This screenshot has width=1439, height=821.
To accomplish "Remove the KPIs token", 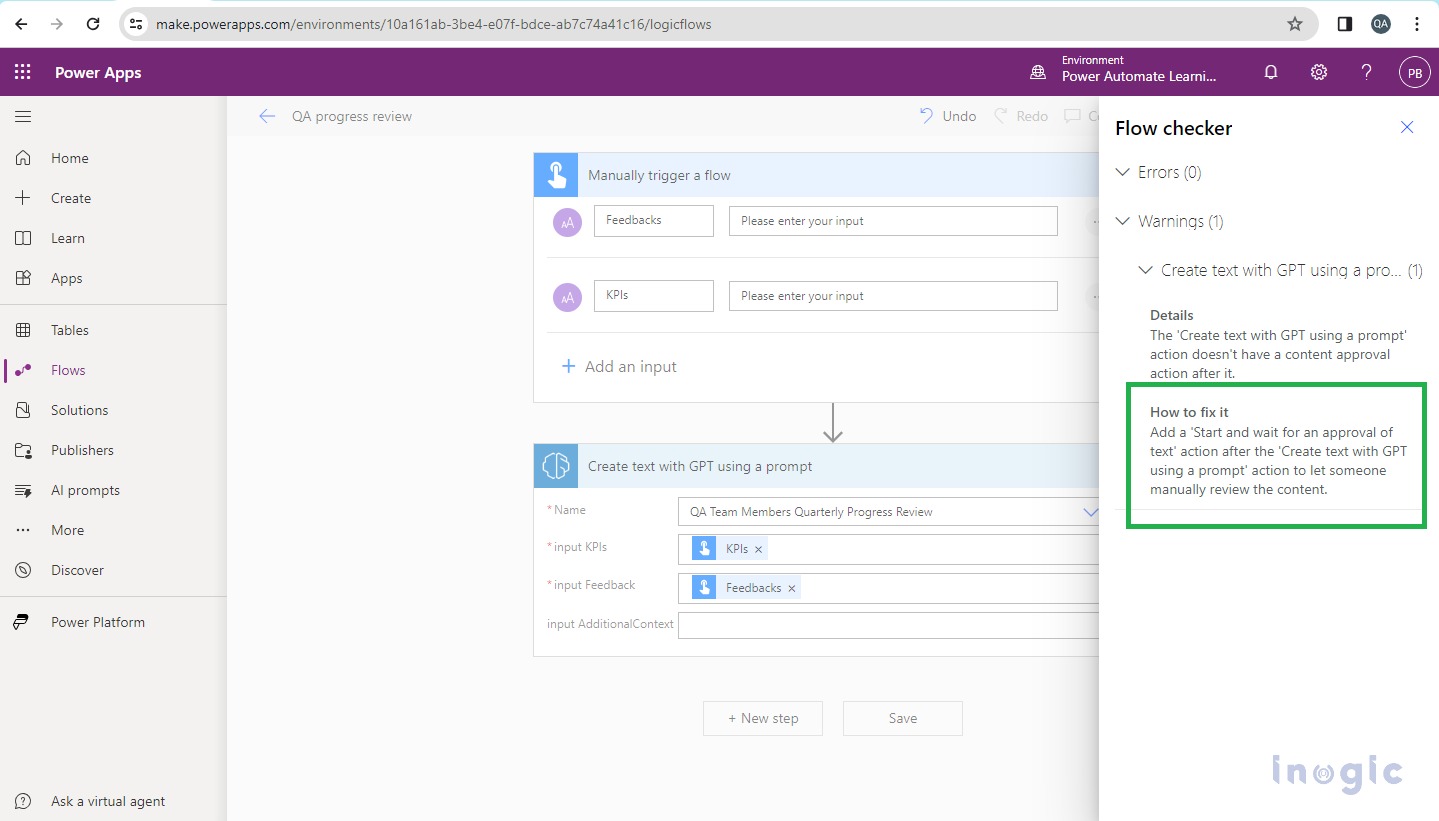I will 759,549.
